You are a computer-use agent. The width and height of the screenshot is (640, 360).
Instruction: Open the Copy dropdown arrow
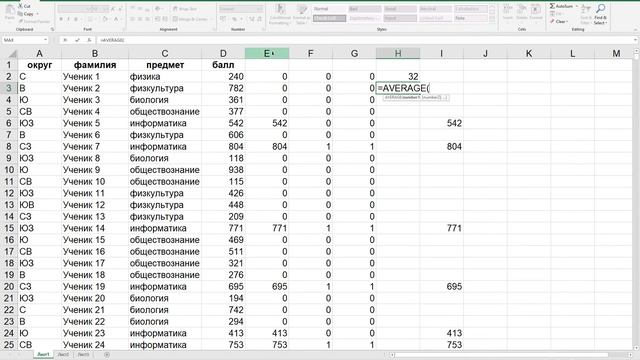point(38,13)
